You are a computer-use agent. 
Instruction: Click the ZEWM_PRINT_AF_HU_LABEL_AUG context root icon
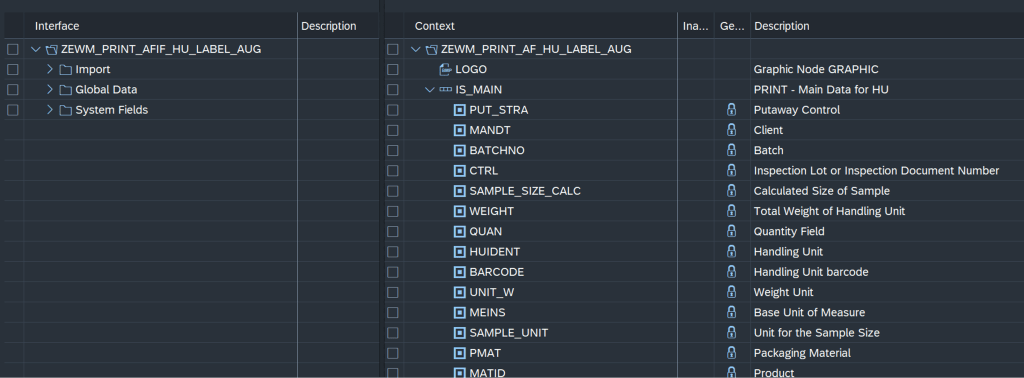coord(432,50)
